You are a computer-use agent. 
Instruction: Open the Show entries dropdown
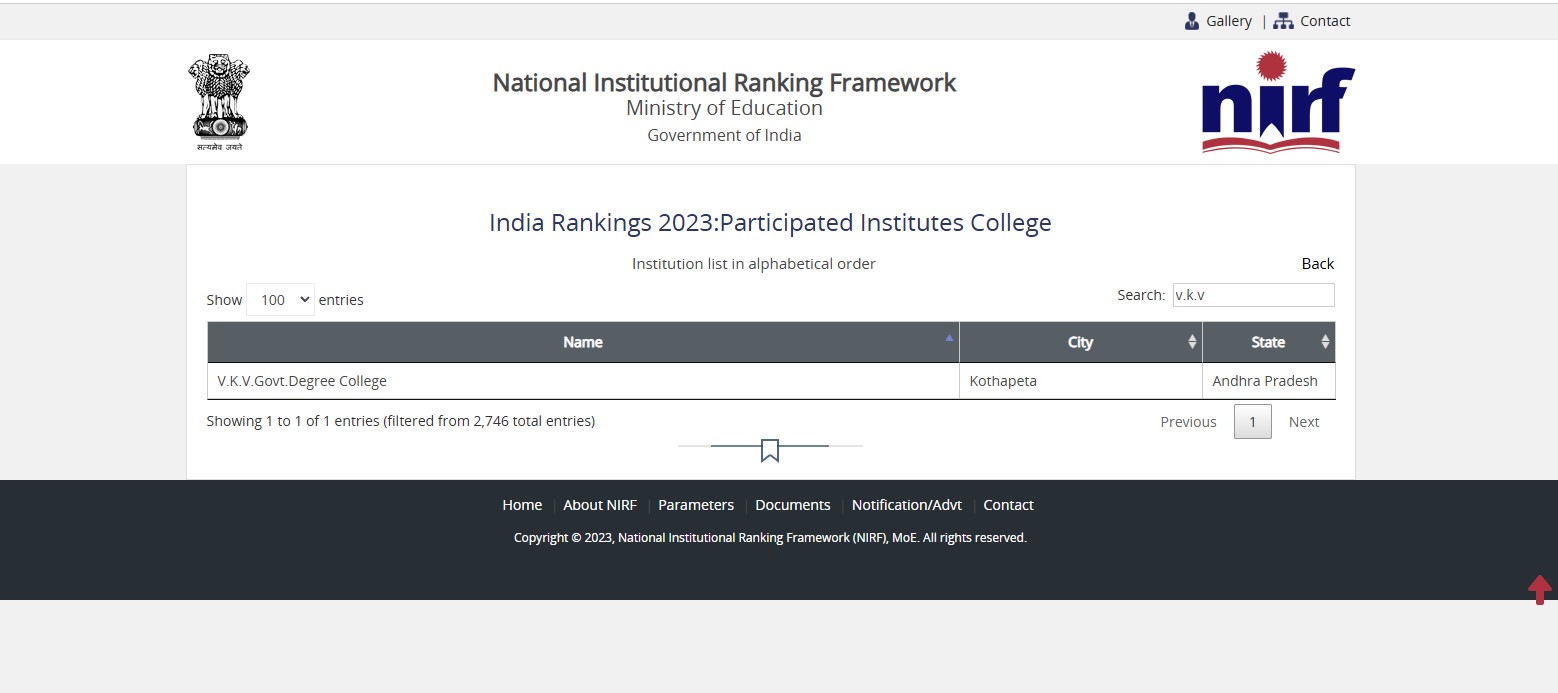point(280,300)
